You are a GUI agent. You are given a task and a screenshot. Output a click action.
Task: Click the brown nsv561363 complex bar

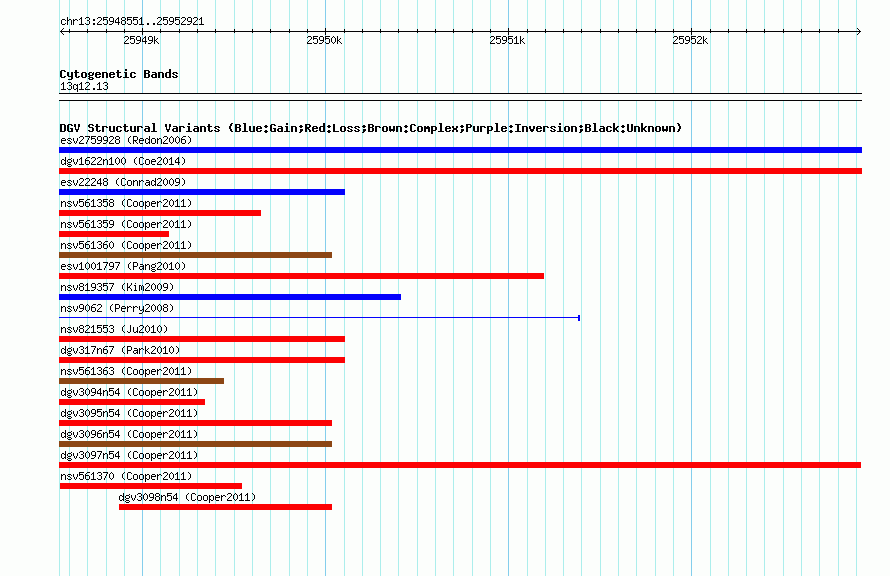pyautogui.click(x=141, y=381)
